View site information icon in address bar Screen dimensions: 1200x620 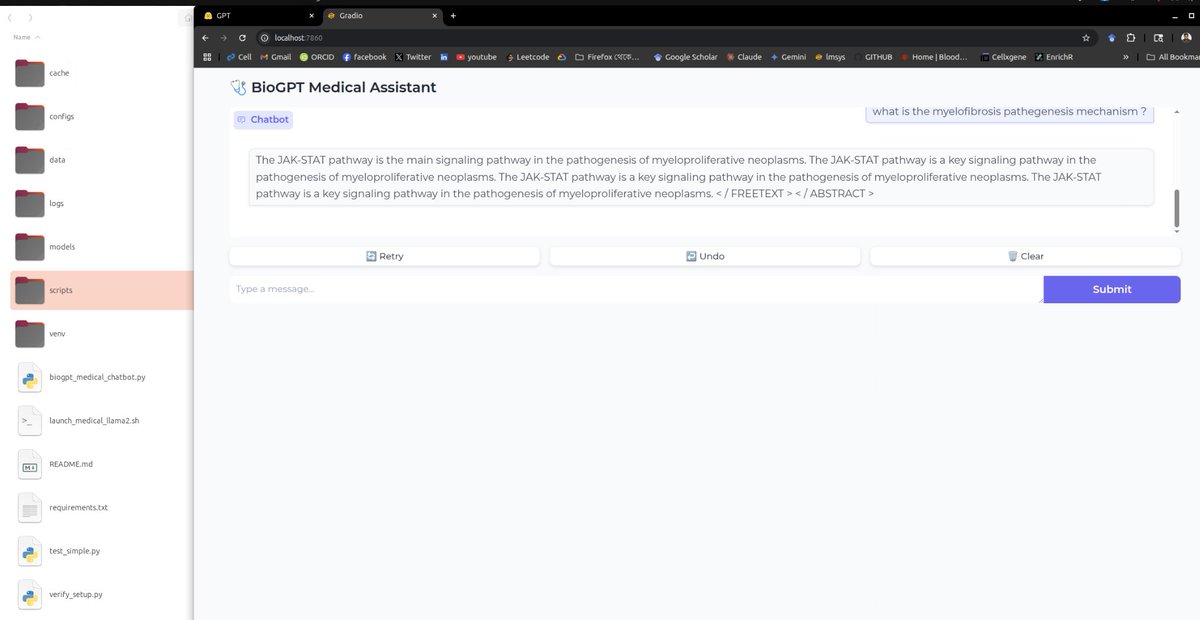tap(265, 37)
